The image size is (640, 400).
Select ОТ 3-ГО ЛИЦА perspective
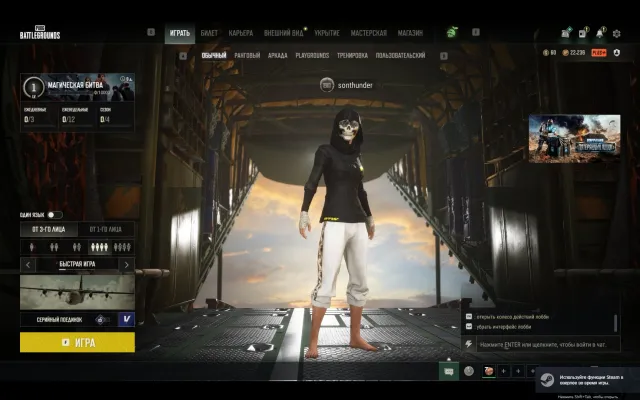tap(49, 229)
